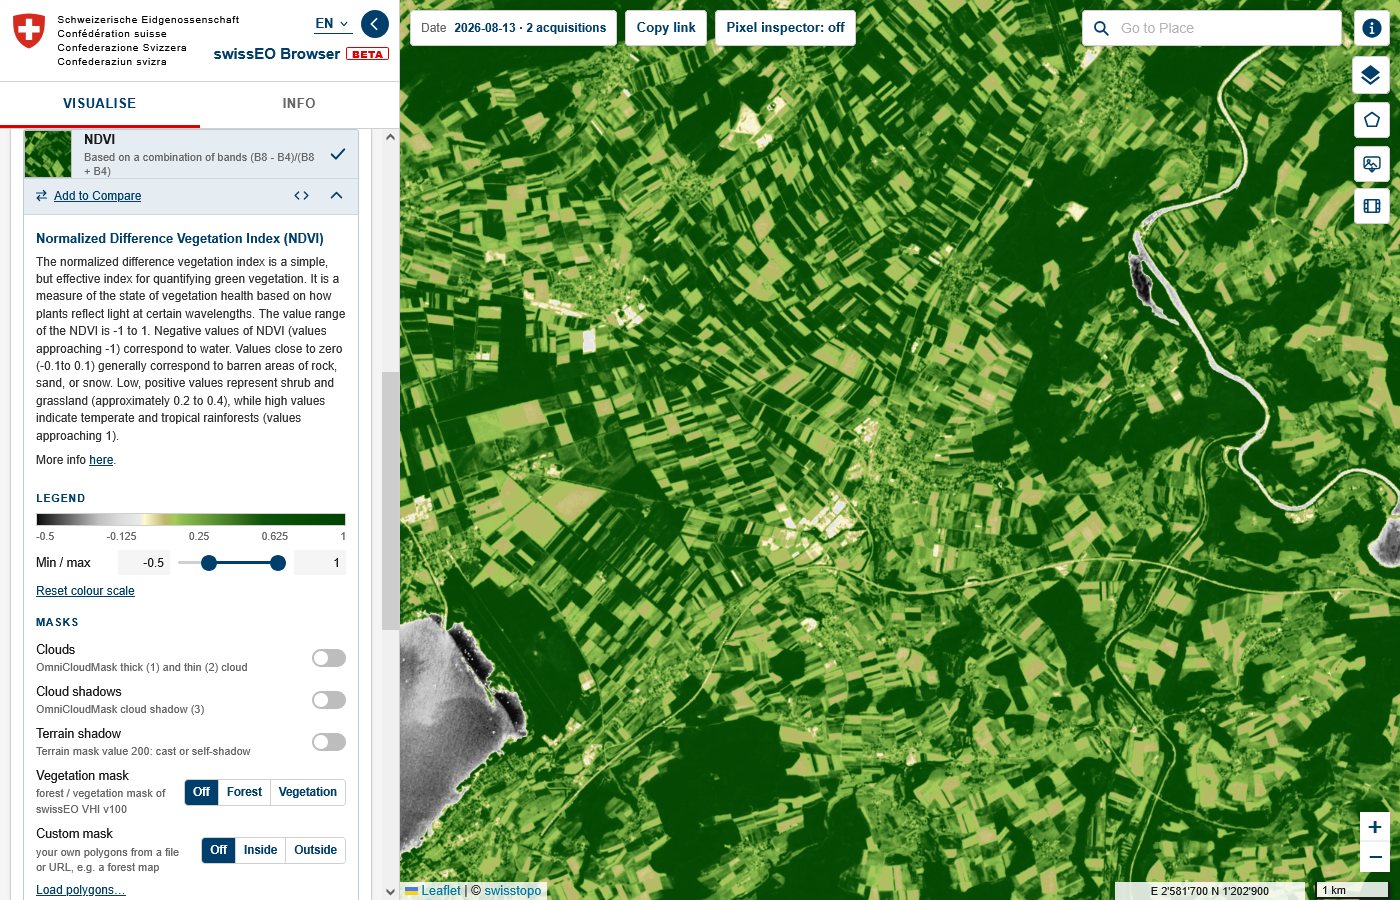Click the NDVI layer thumbnail
Screen dimensions: 1400x900
tap(48, 154)
